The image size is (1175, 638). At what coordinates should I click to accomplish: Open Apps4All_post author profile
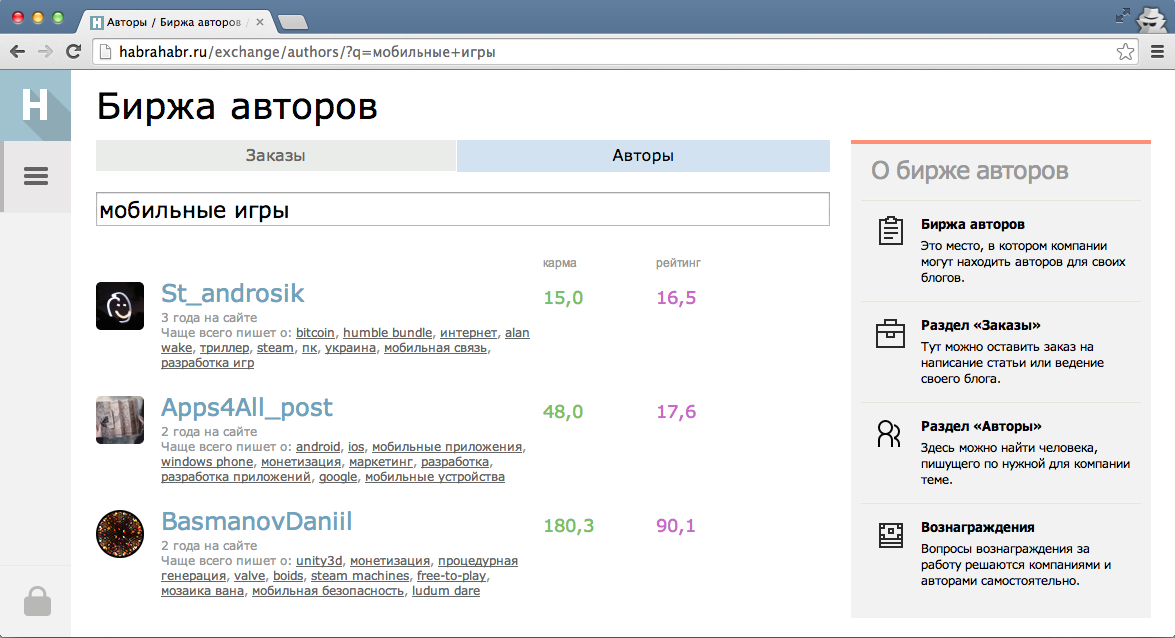pos(247,407)
